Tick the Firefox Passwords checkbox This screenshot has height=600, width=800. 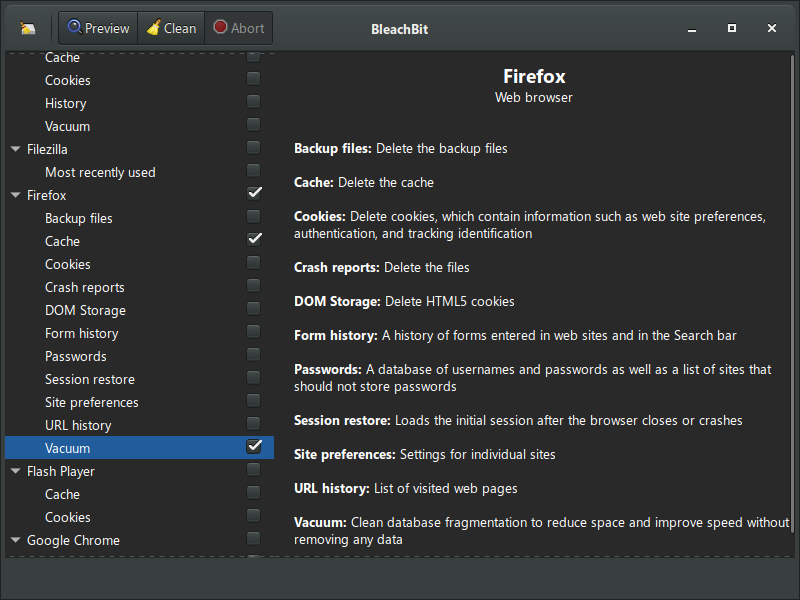254,354
